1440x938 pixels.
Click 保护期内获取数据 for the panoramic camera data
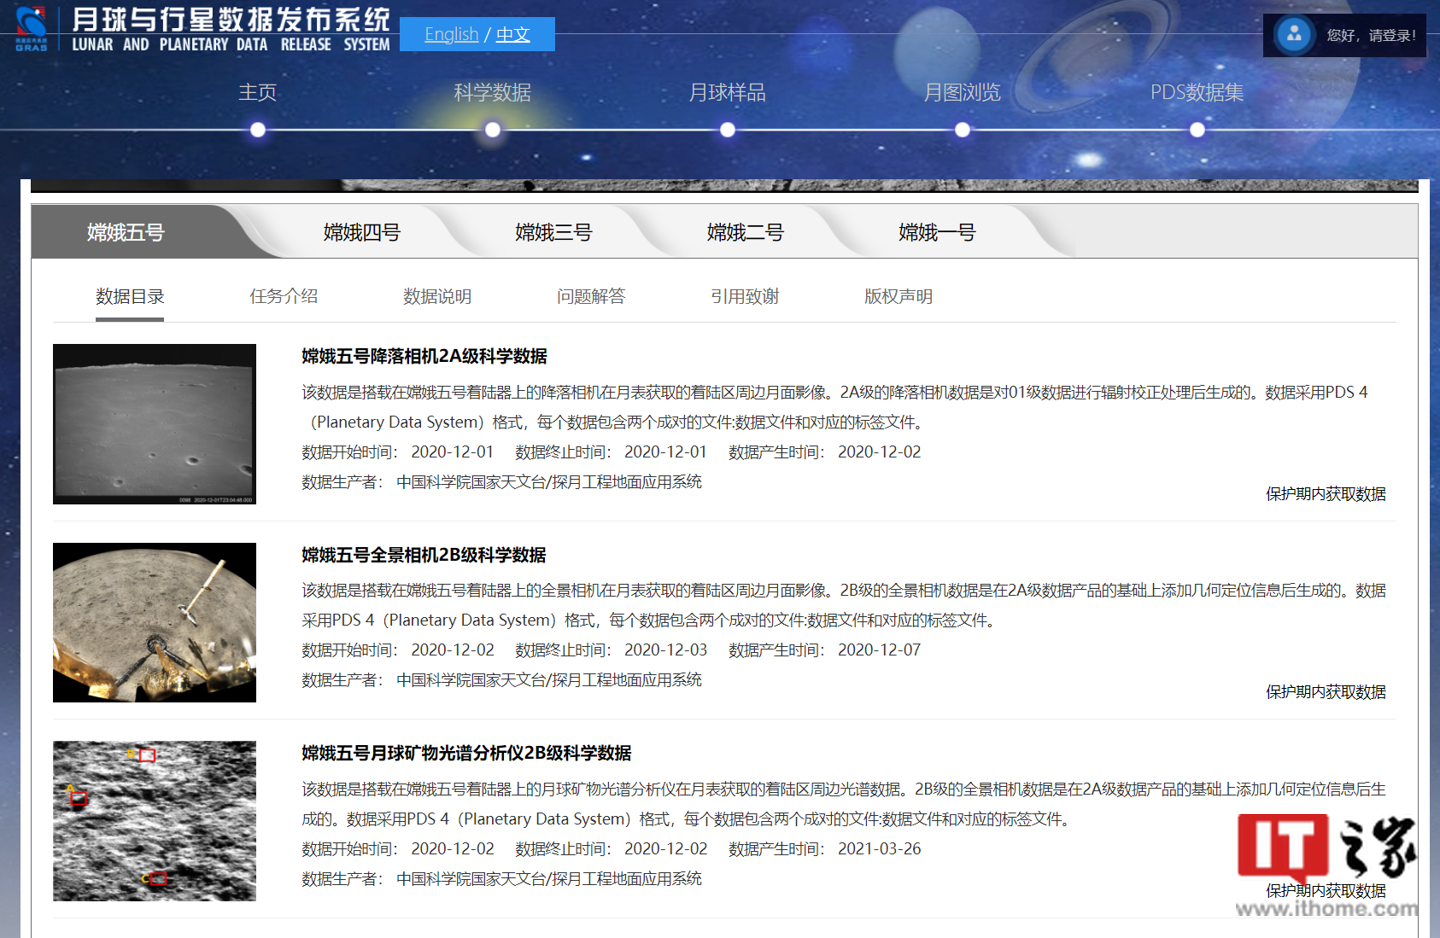click(x=1324, y=691)
